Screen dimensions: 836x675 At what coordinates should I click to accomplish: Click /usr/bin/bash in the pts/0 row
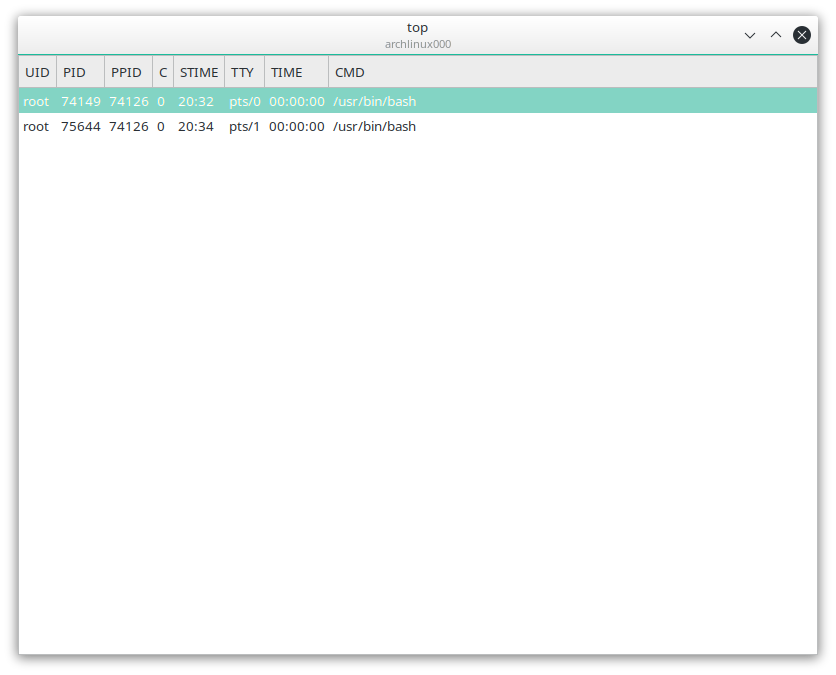point(374,101)
